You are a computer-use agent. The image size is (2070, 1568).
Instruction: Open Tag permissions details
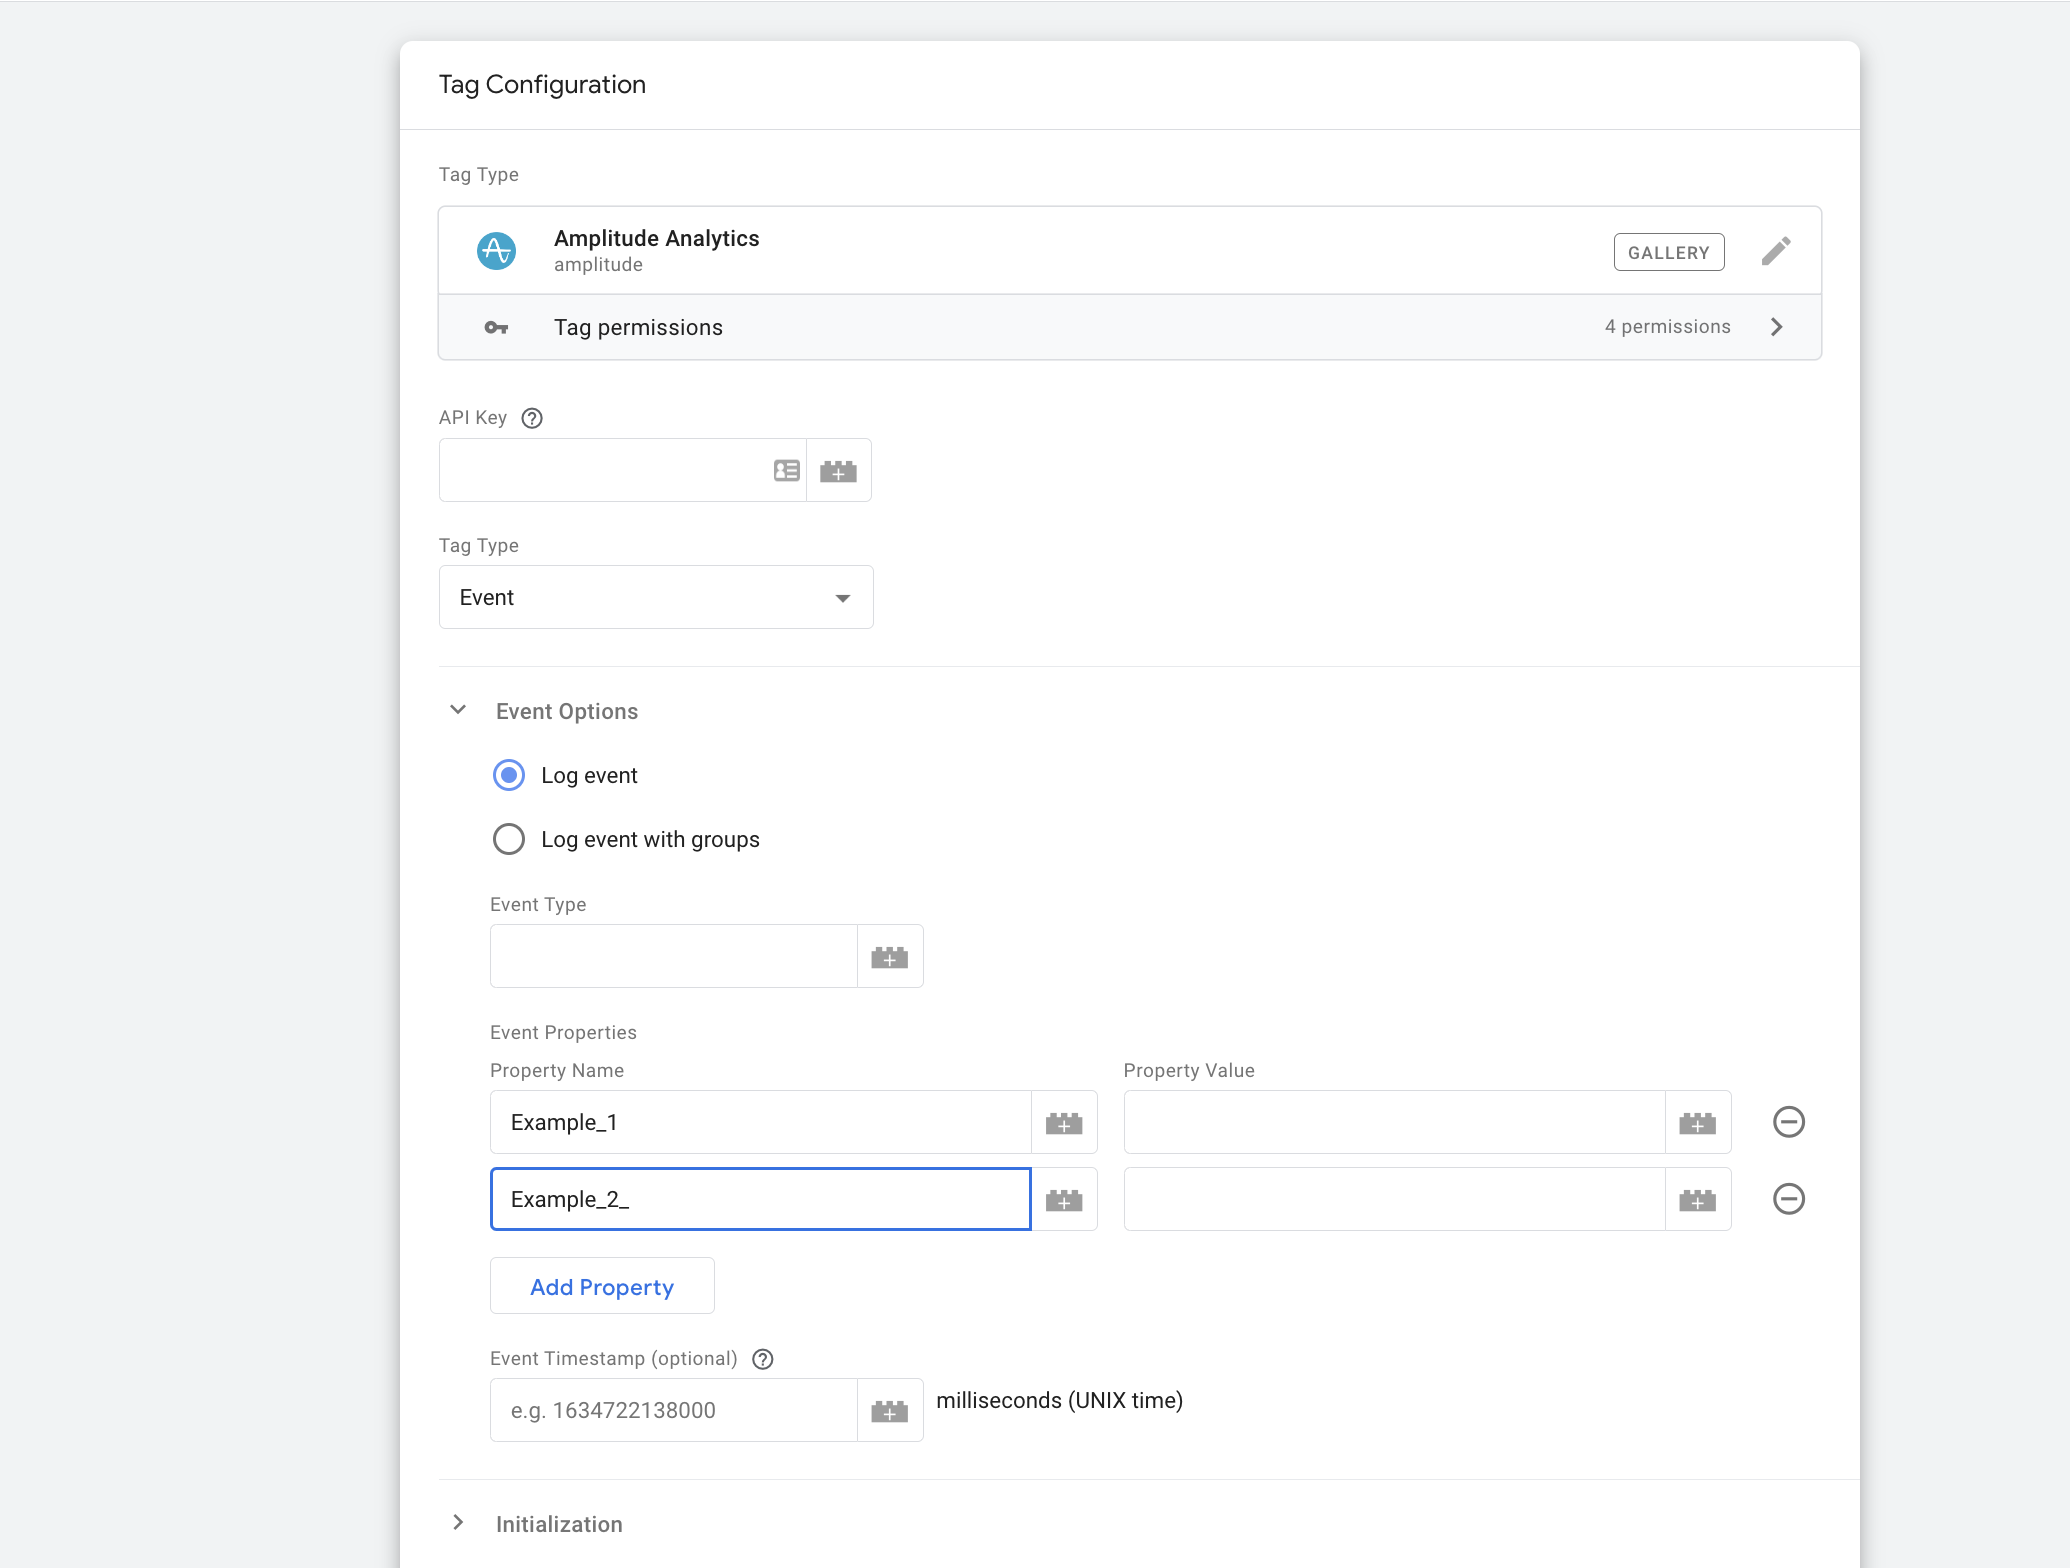1129,328
